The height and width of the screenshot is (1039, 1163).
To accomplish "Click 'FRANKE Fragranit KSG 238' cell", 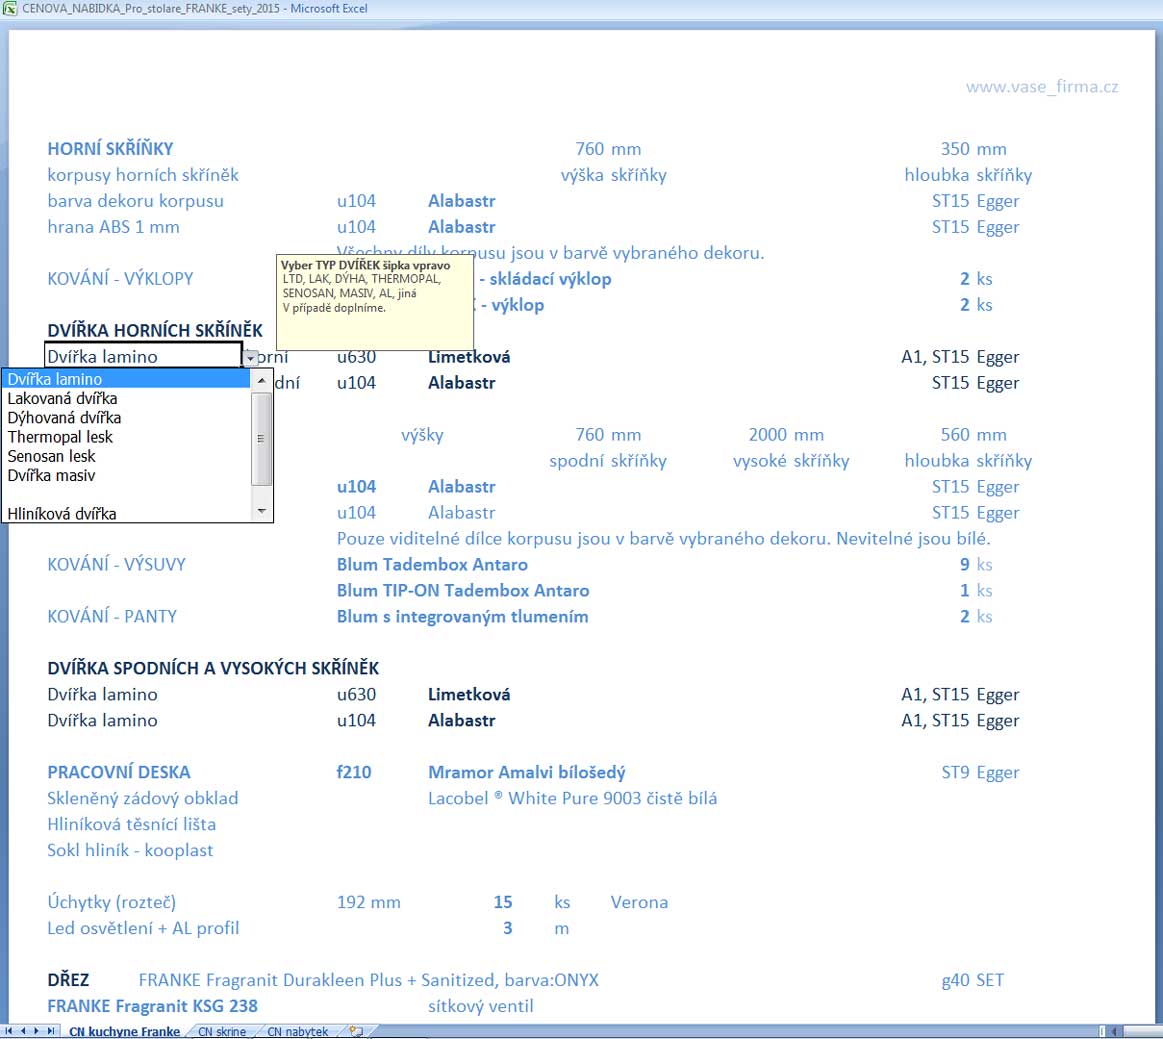I will pos(152,1006).
